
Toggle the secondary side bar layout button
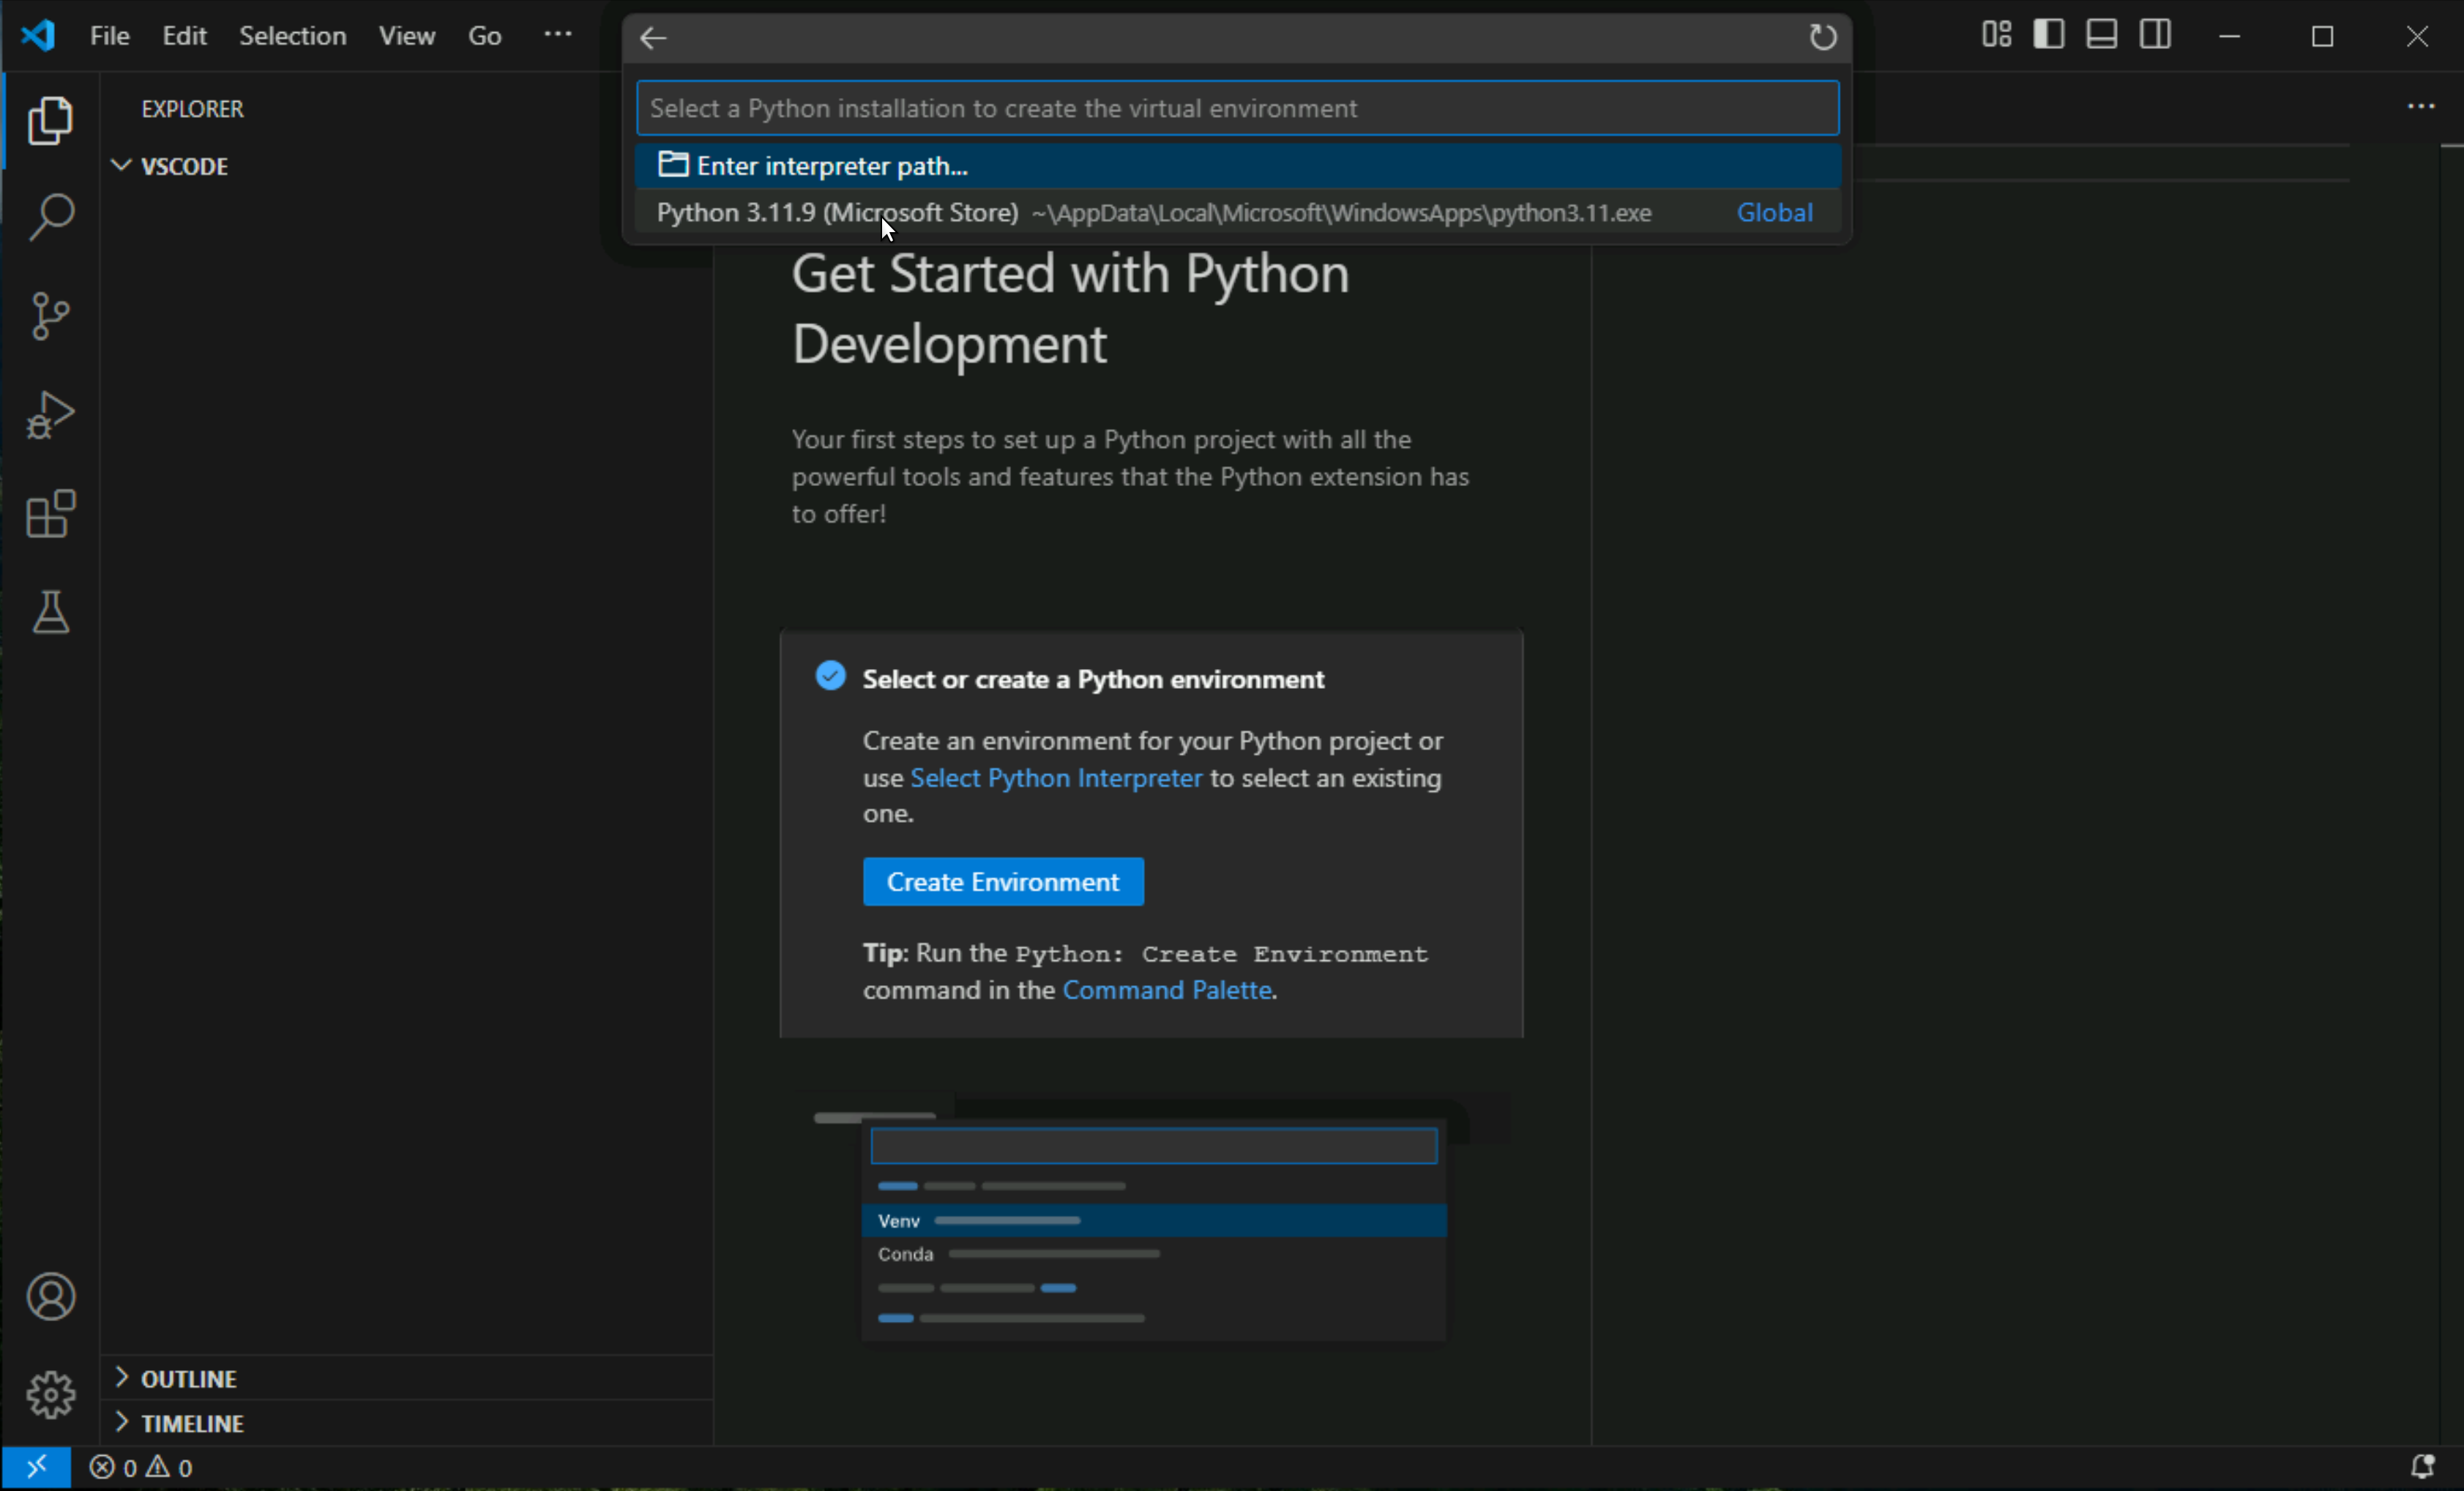pos(2155,35)
